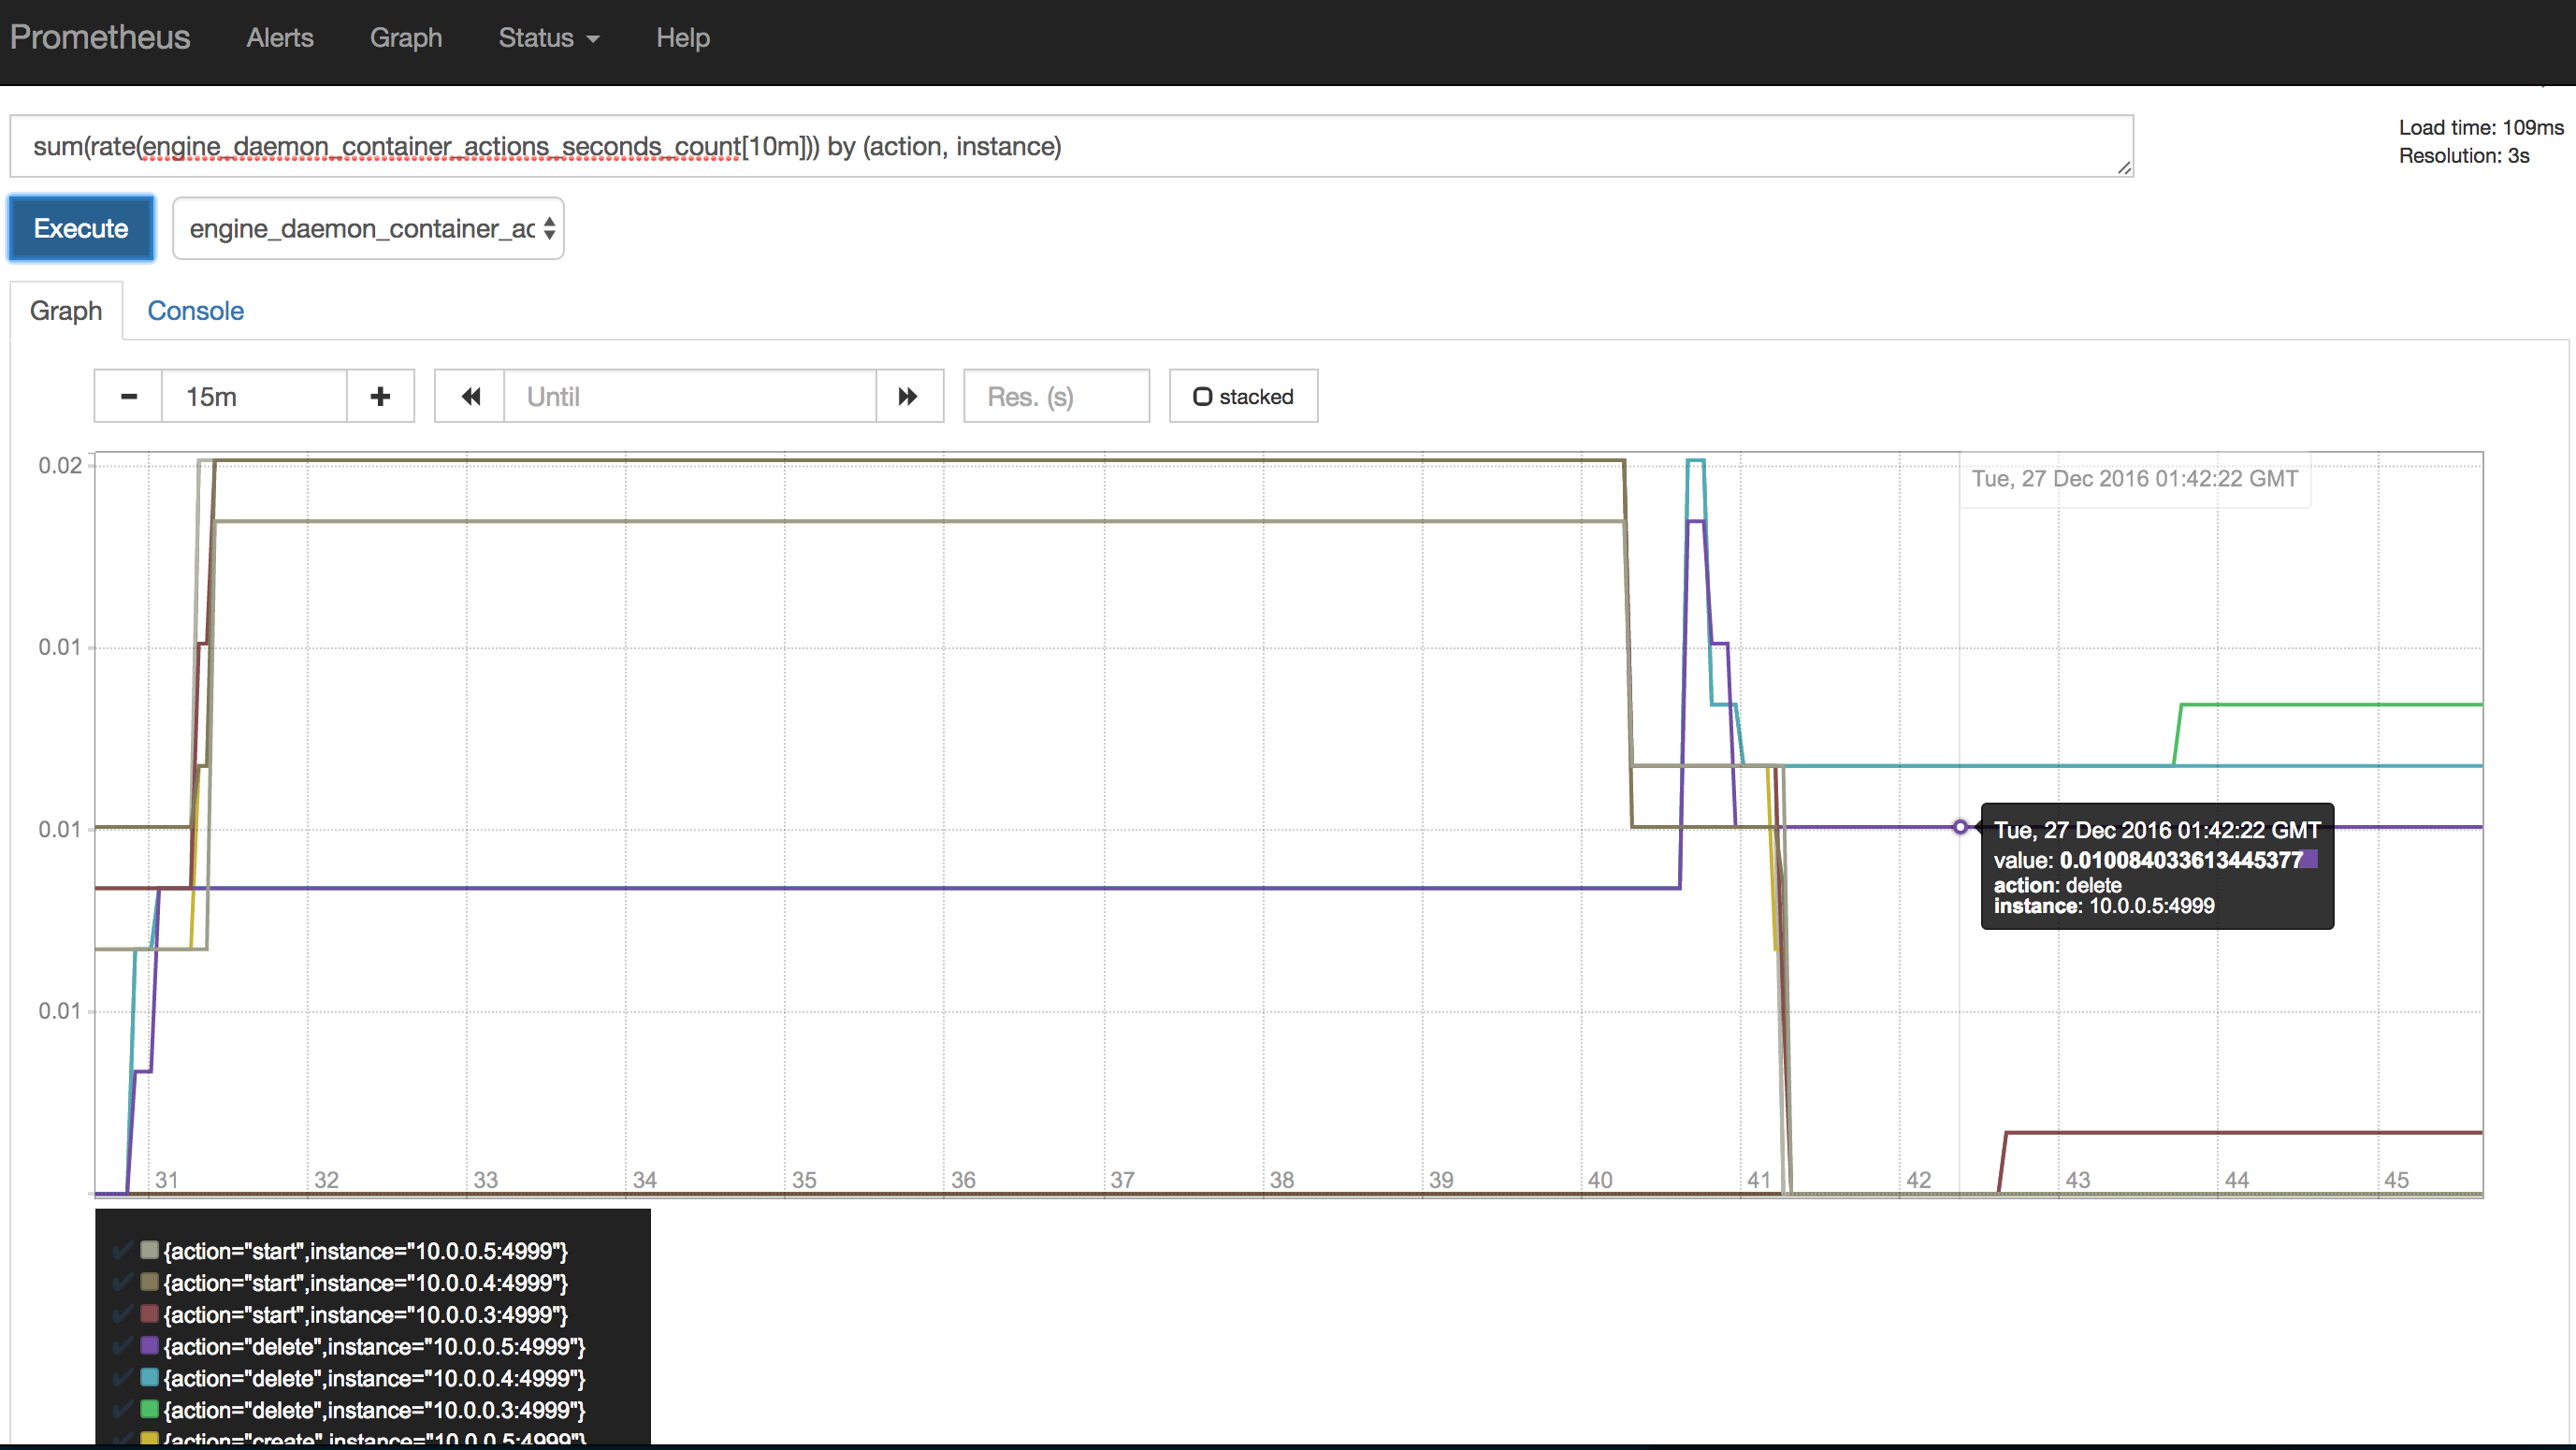The width and height of the screenshot is (2576, 1450).
Task: Click the Until date input field
Action: tap(690, 396)
